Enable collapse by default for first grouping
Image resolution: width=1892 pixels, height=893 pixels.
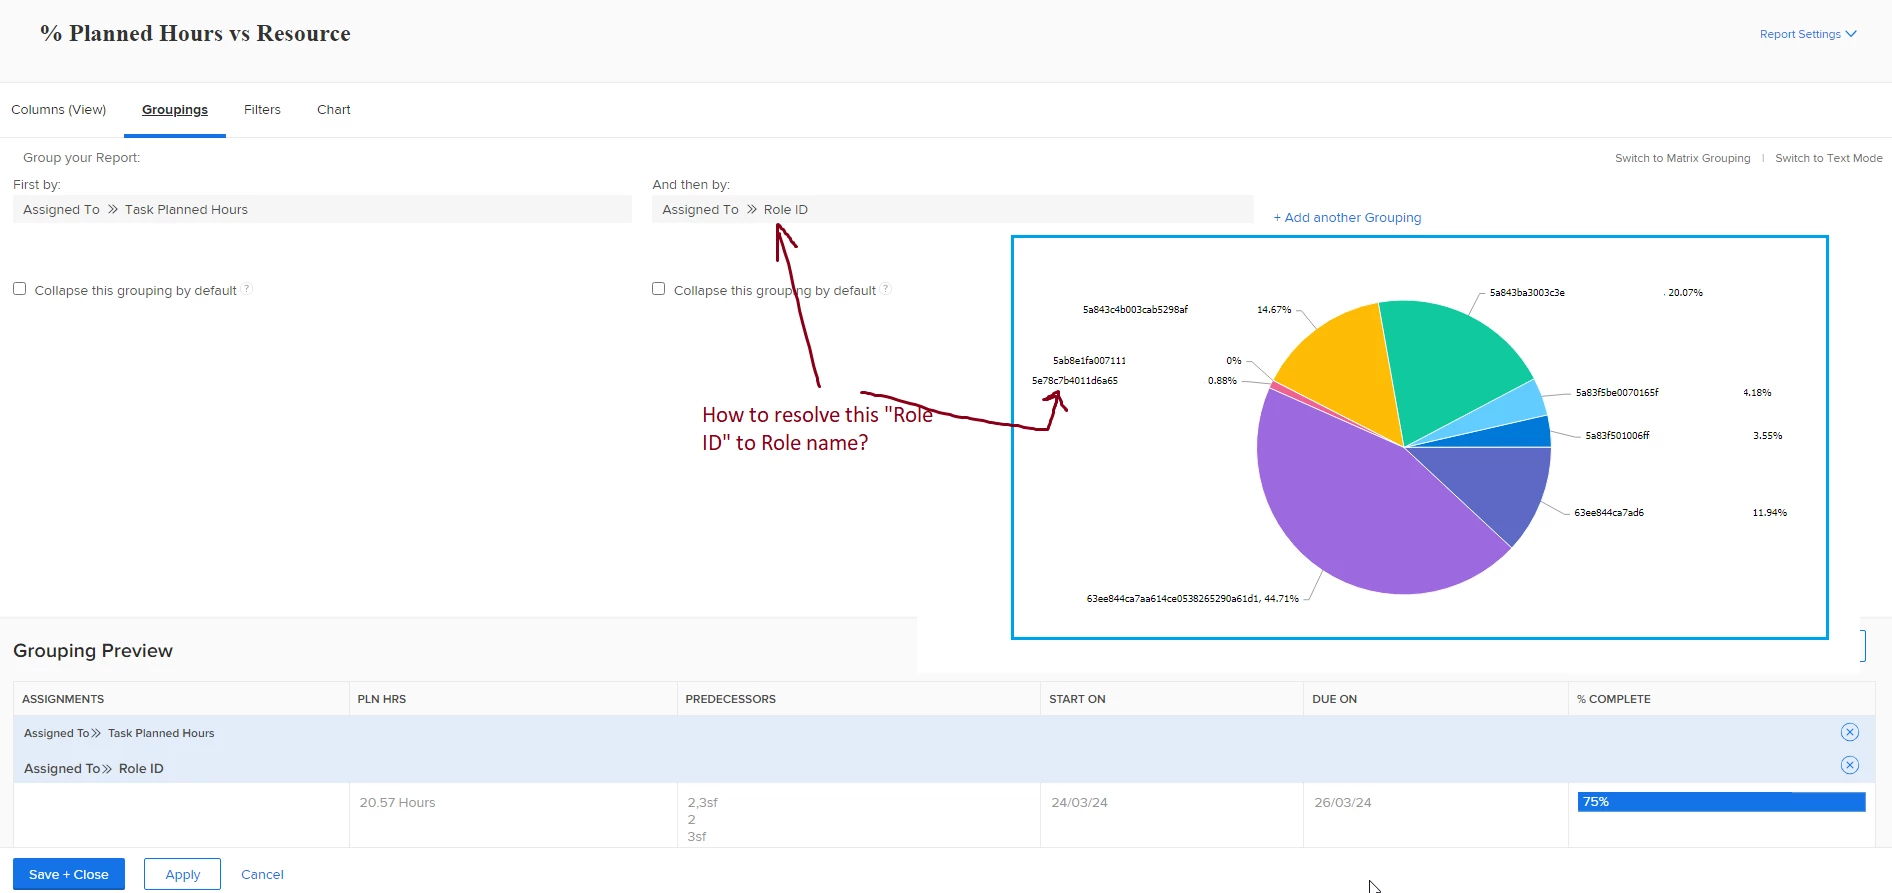click(19, 288)
